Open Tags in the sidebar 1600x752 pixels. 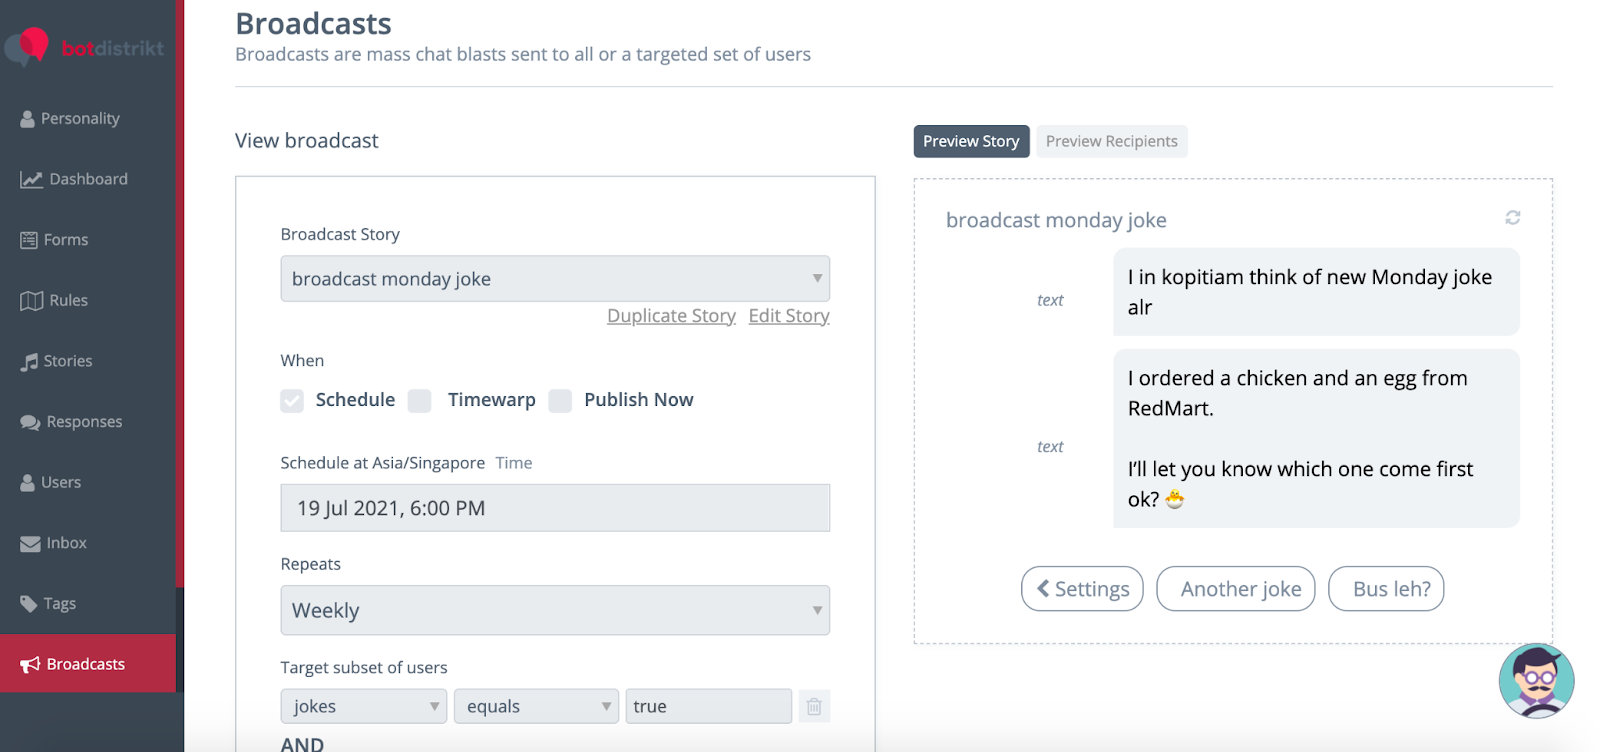coord(60,604)
